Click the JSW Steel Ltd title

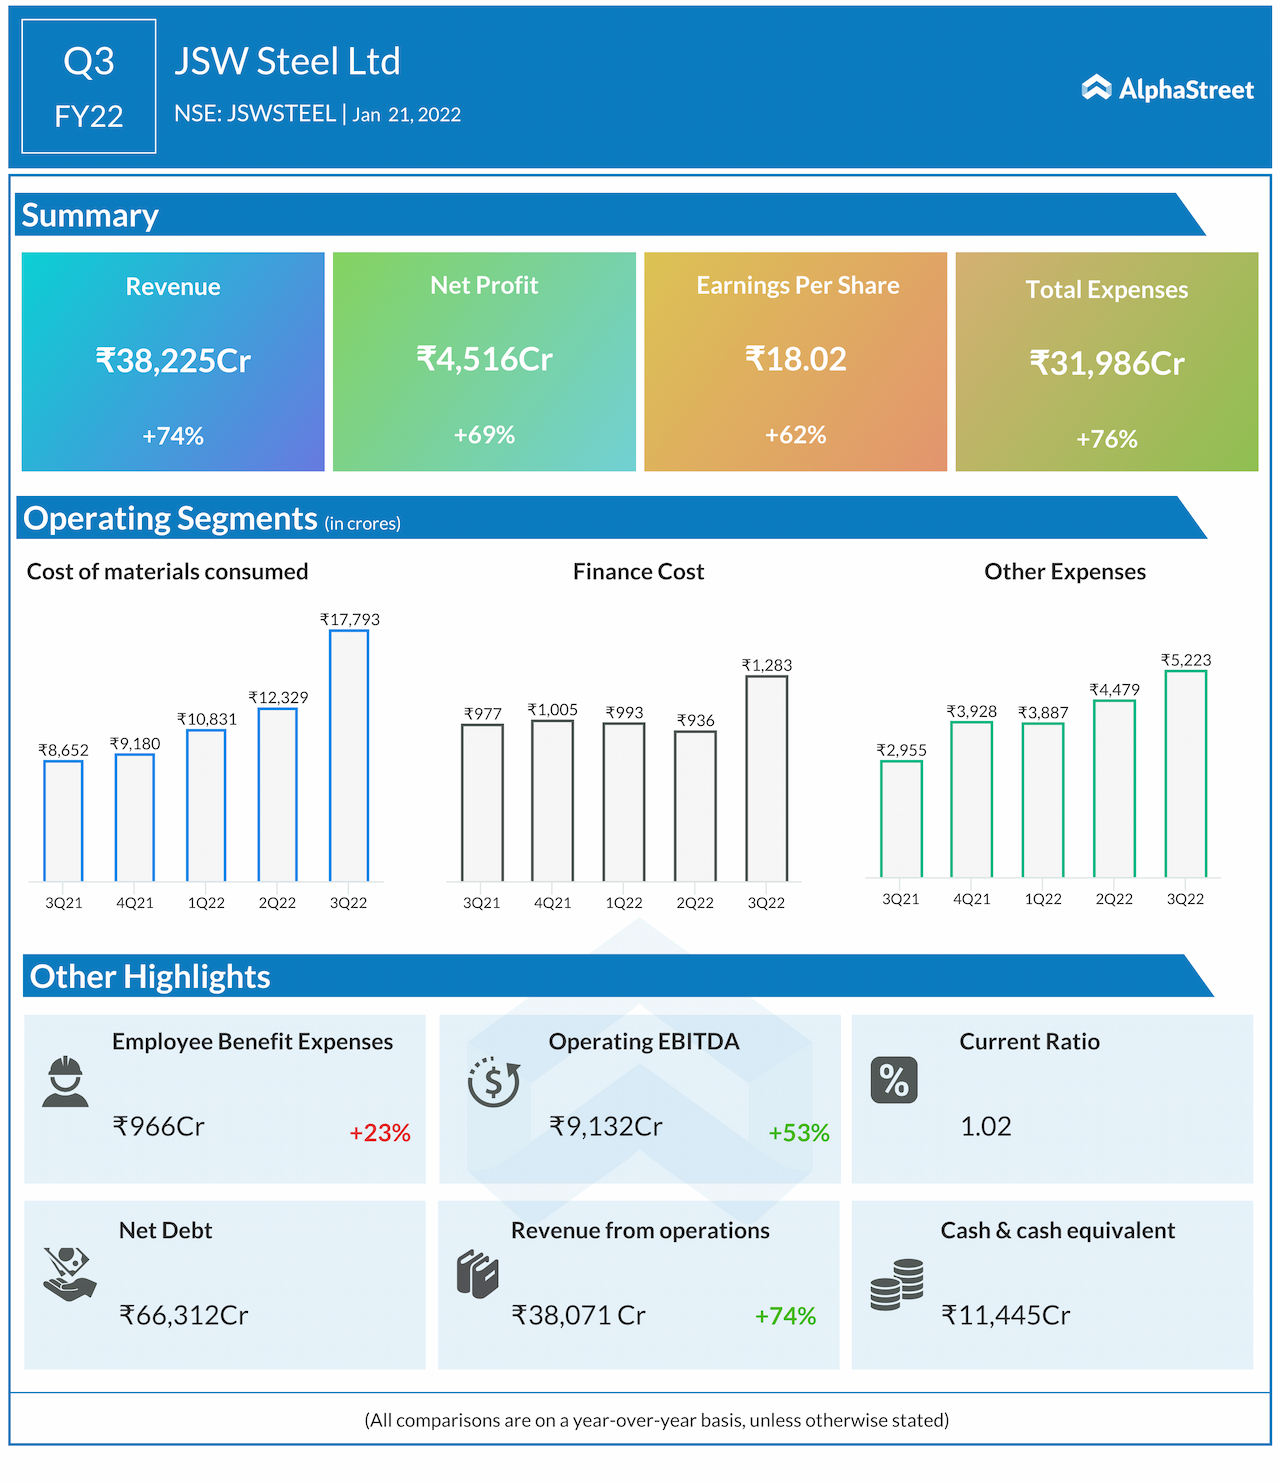[287, 61]
